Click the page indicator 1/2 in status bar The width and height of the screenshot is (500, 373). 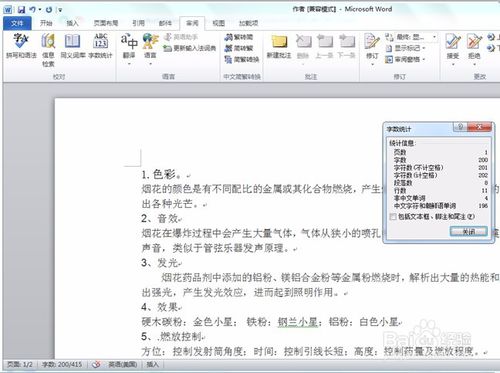coord(20,364)
